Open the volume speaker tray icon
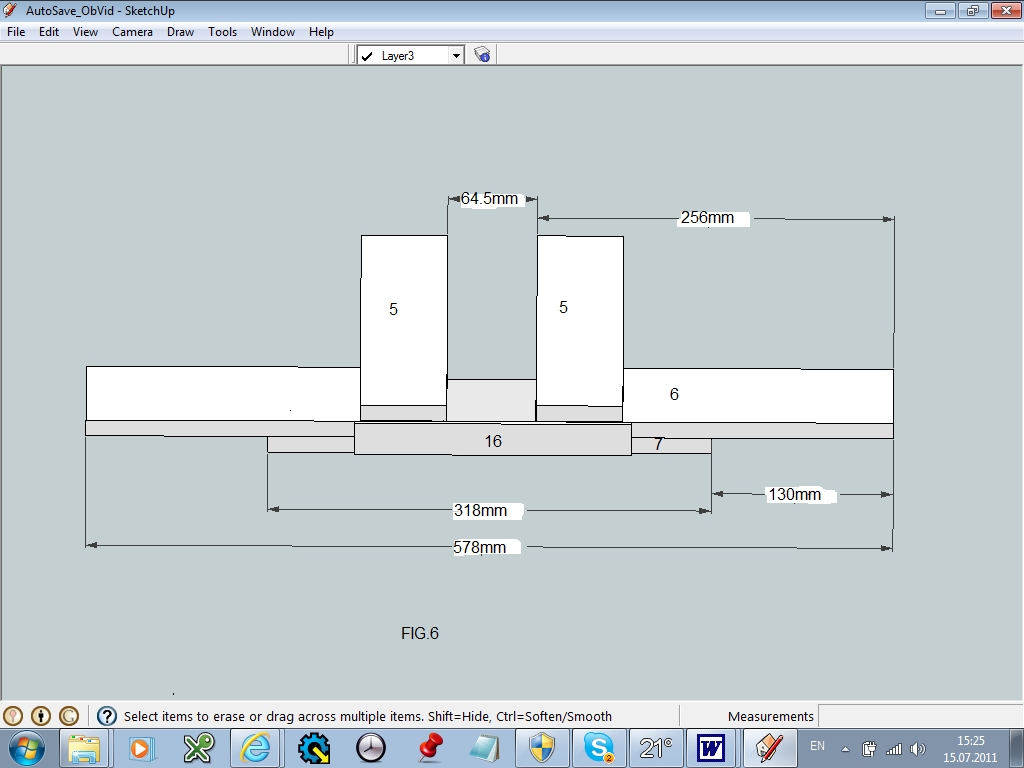Viewport: 1024px width, 768px height. [x=918, y=749]
